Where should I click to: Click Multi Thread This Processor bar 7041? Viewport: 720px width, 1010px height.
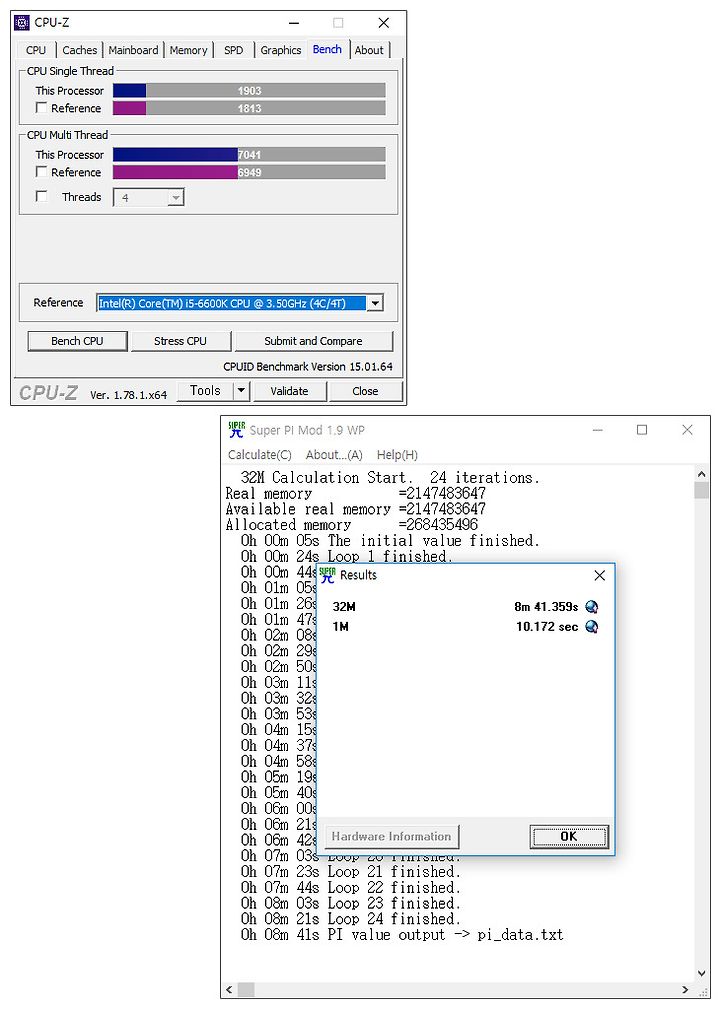(249, 155)
